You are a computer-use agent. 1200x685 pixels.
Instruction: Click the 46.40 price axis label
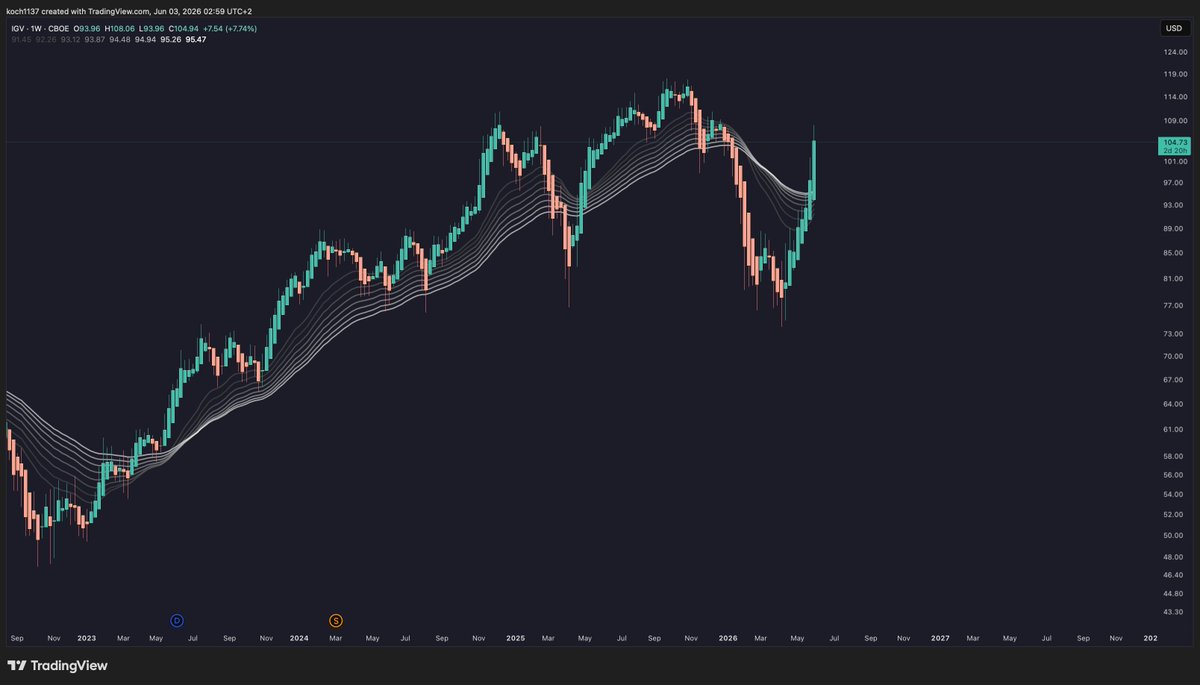point(1173,575)
